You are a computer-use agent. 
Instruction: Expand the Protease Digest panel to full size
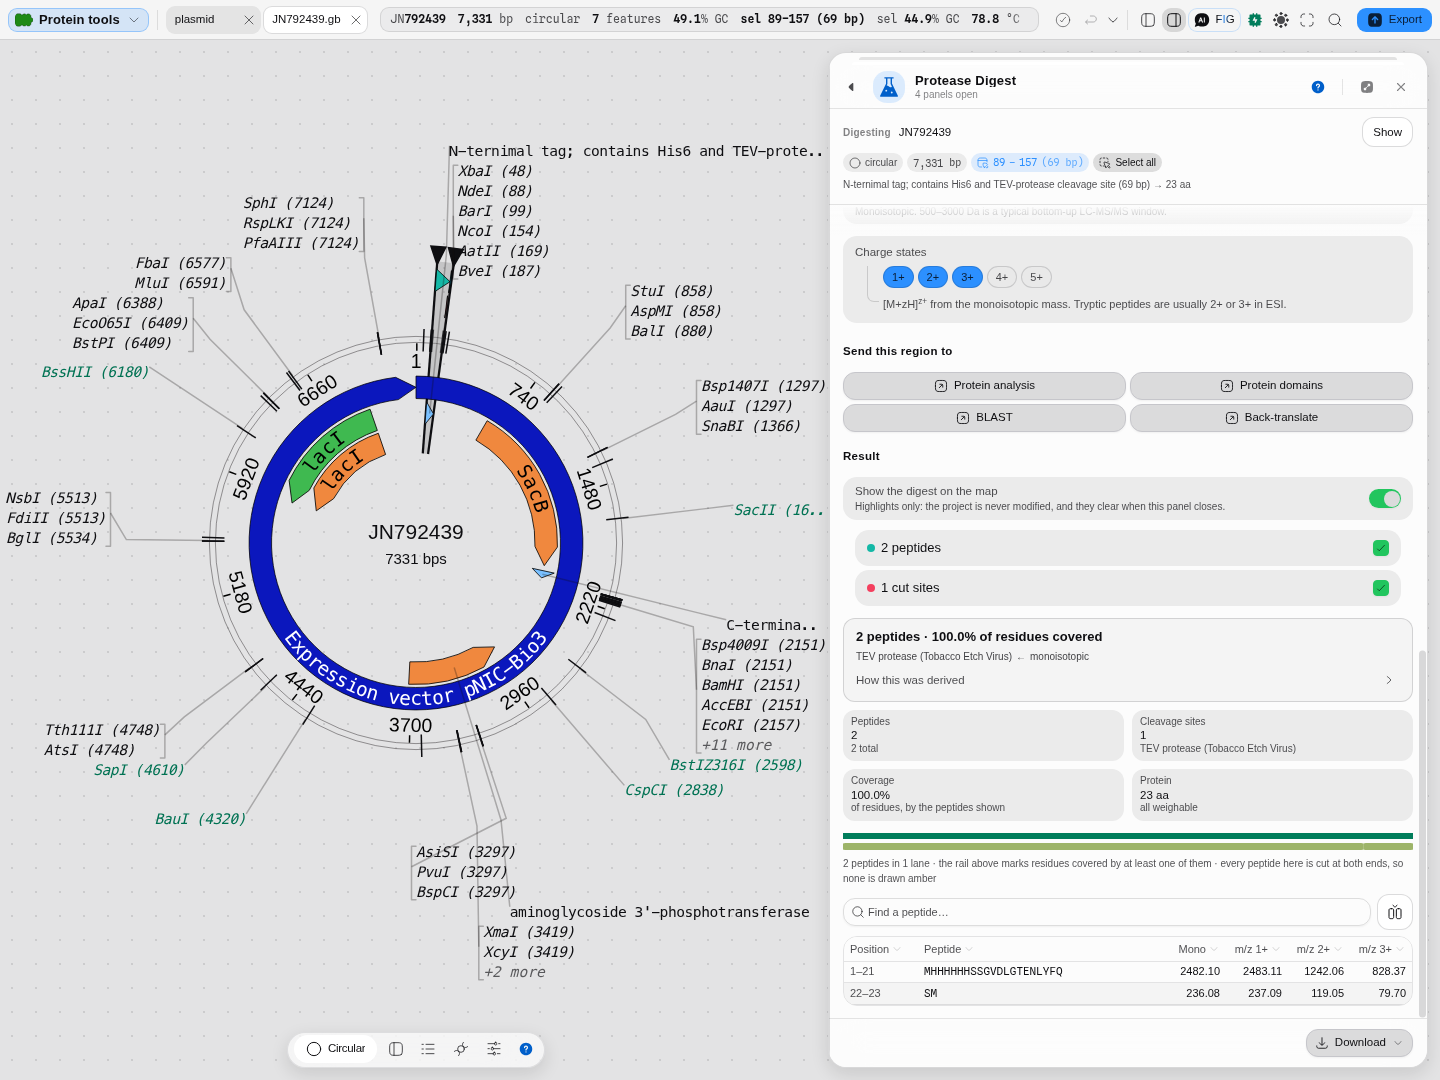click(x=1367, y=87)
